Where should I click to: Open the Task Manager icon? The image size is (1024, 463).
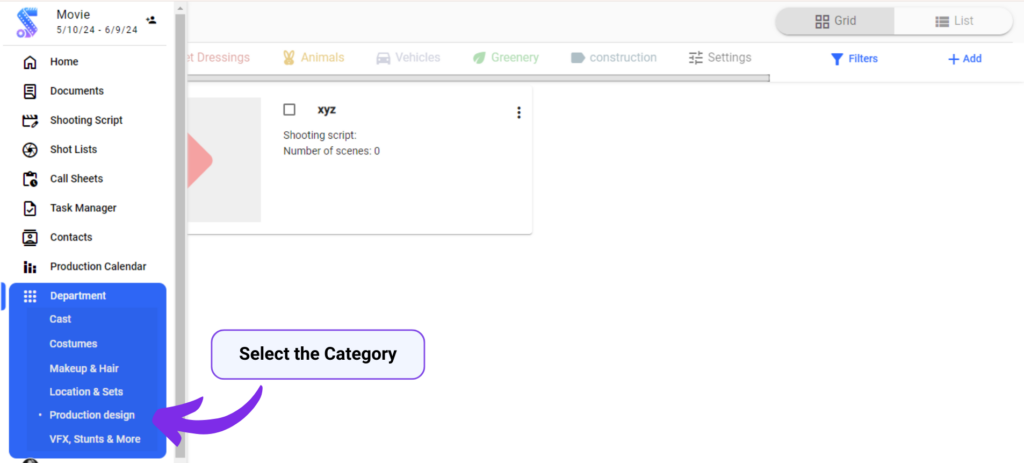pos(30,208)
